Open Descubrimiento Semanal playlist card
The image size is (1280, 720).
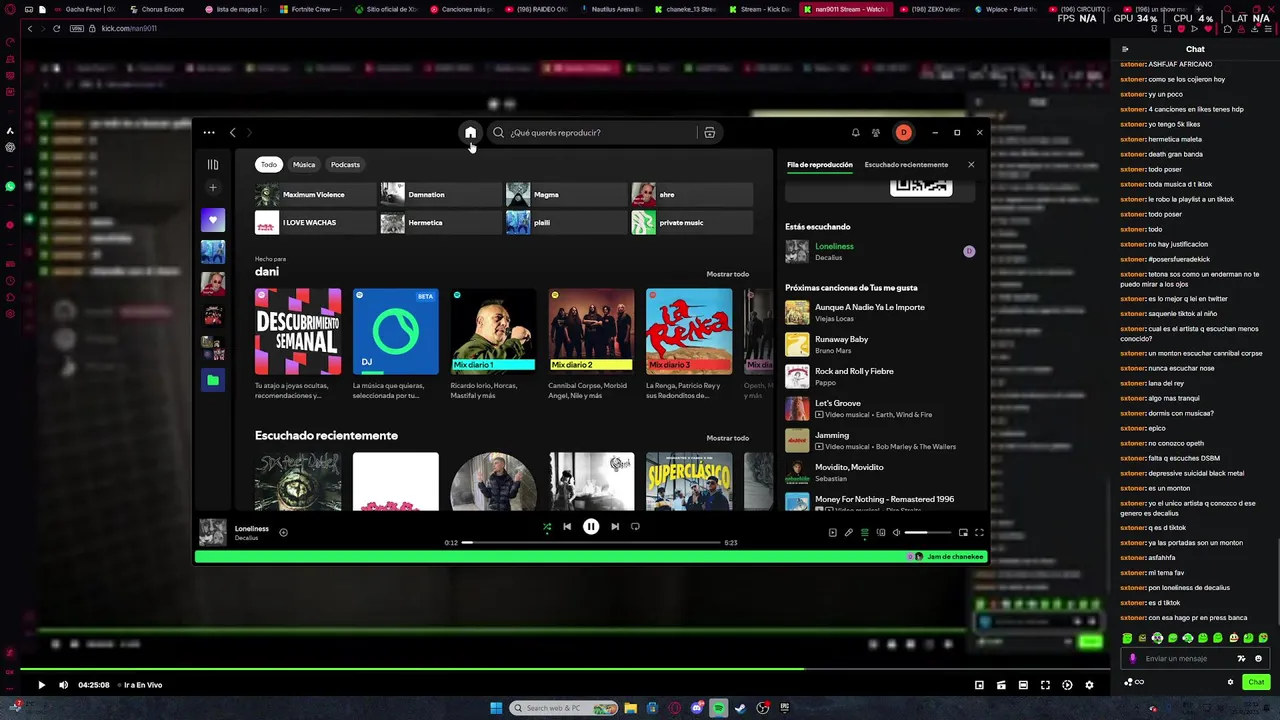point(298,344)
